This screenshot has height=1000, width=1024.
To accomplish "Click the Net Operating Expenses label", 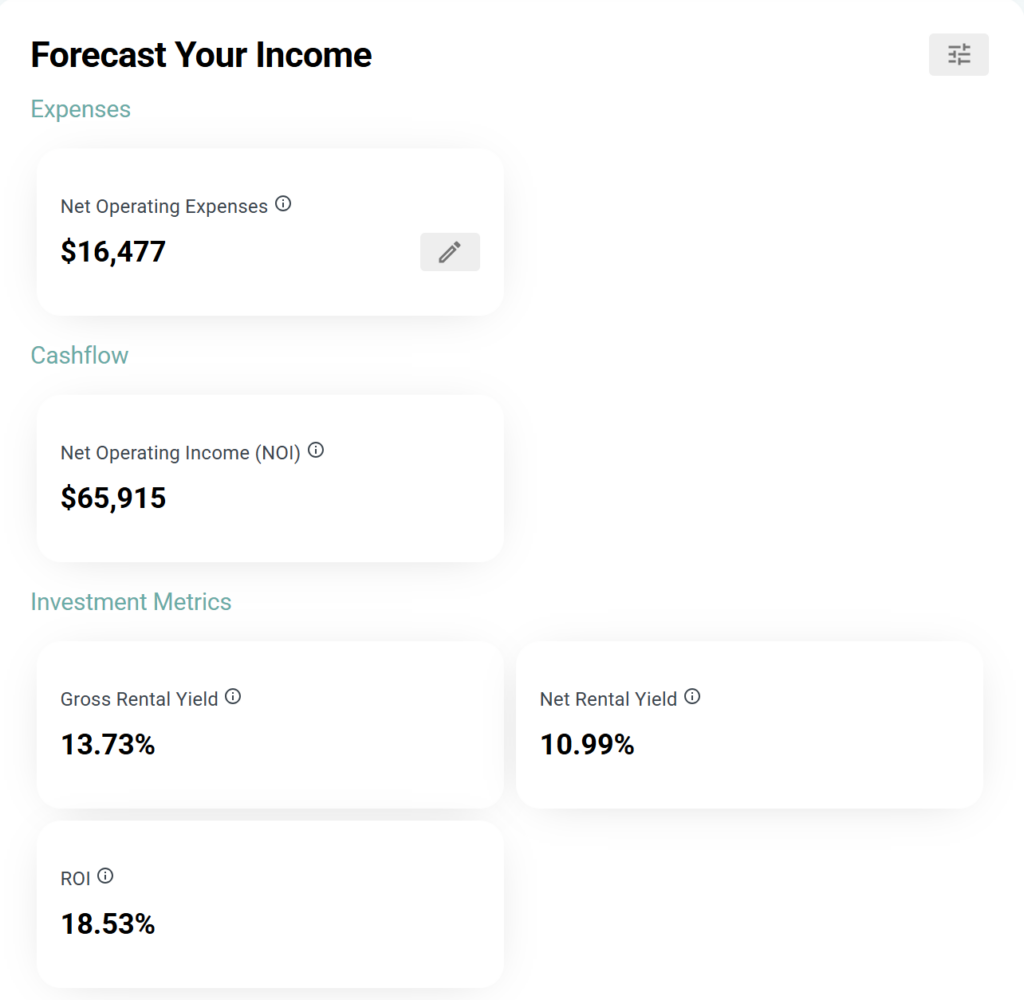I will [164, 207].
